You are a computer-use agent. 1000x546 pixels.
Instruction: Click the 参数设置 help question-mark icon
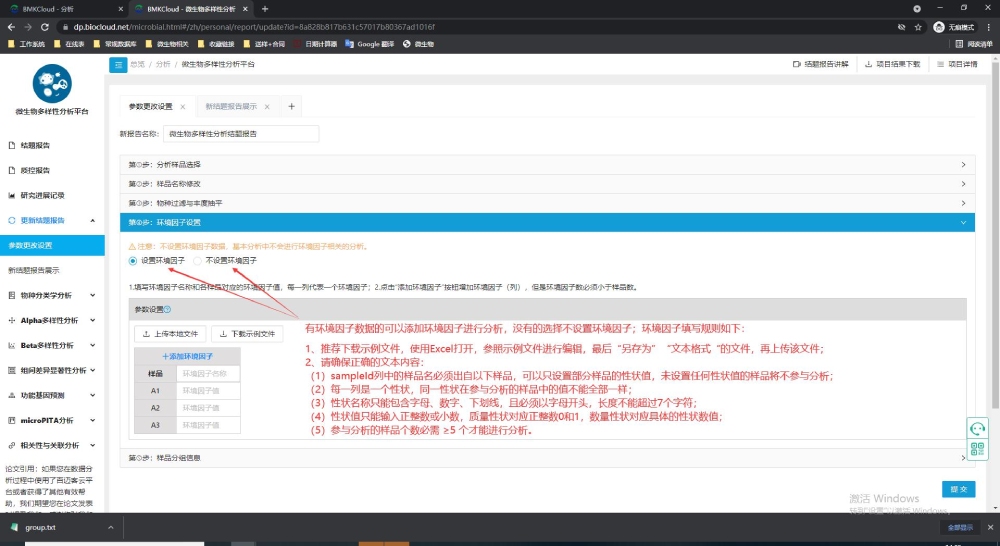coord(180,309)
